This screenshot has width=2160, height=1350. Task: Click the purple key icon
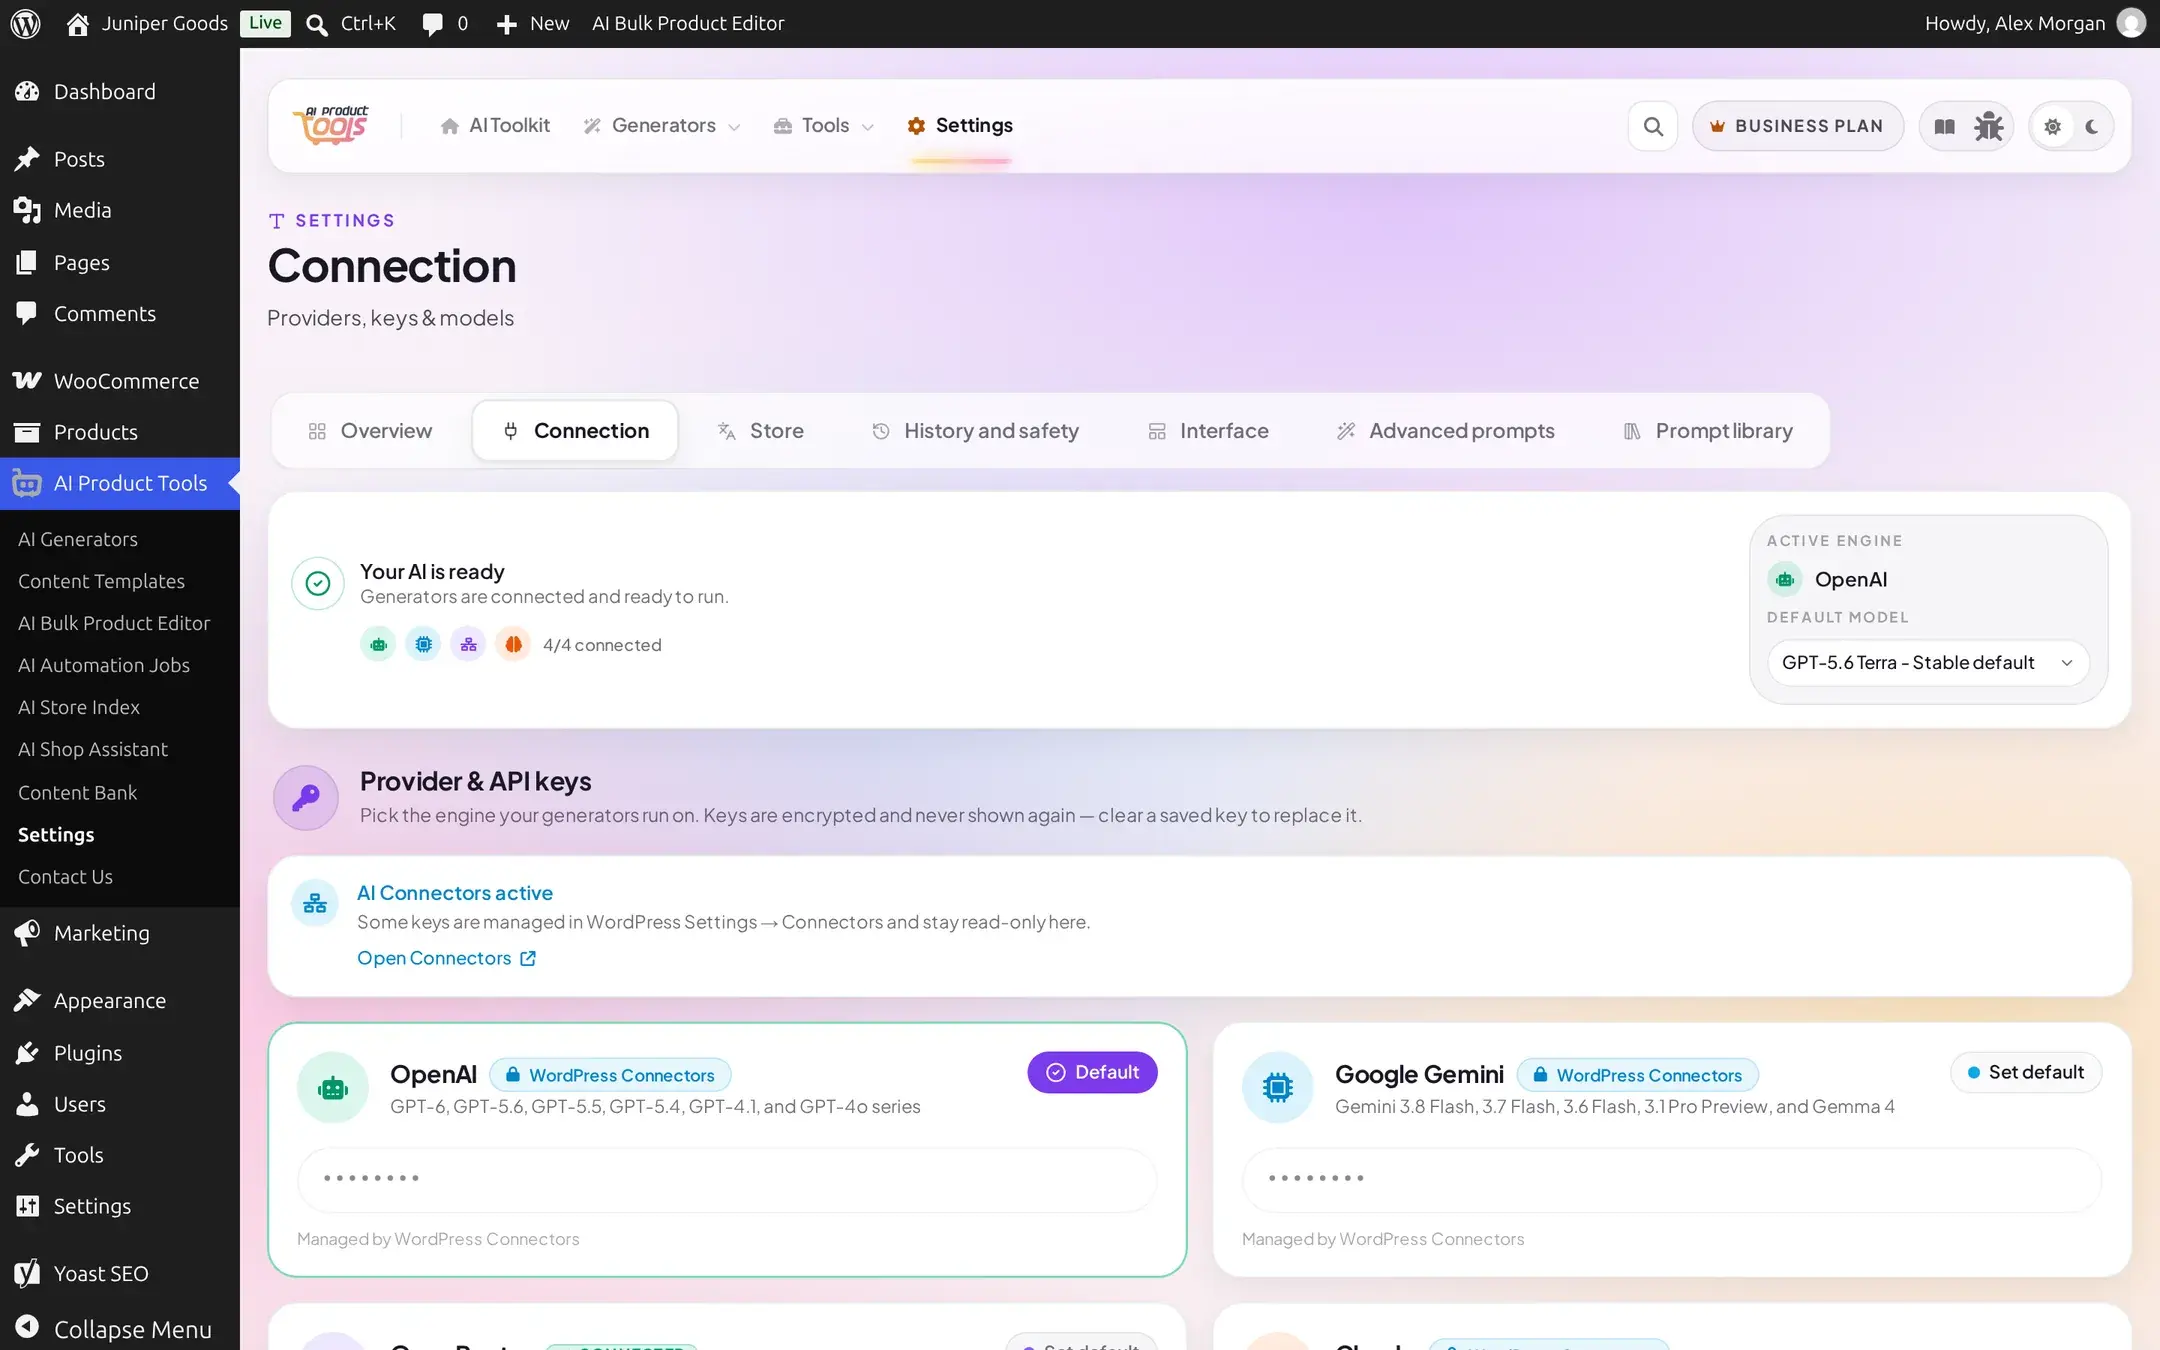tap(306, 797)
